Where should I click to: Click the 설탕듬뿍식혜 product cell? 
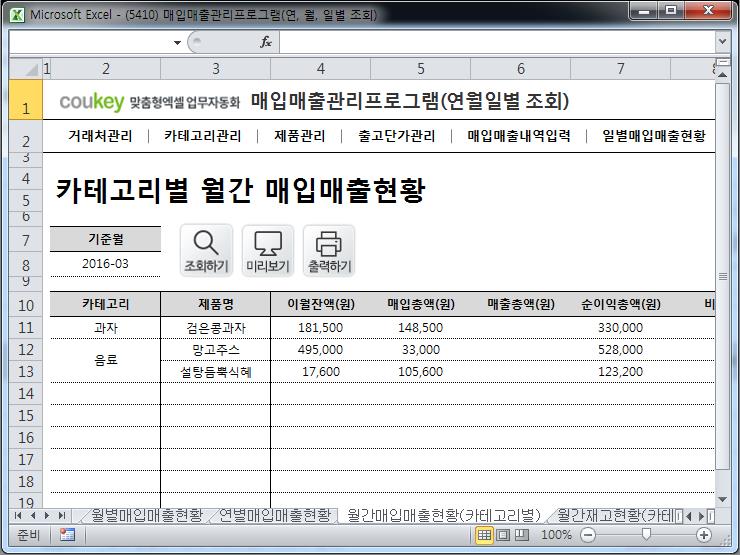pos(216,372)
